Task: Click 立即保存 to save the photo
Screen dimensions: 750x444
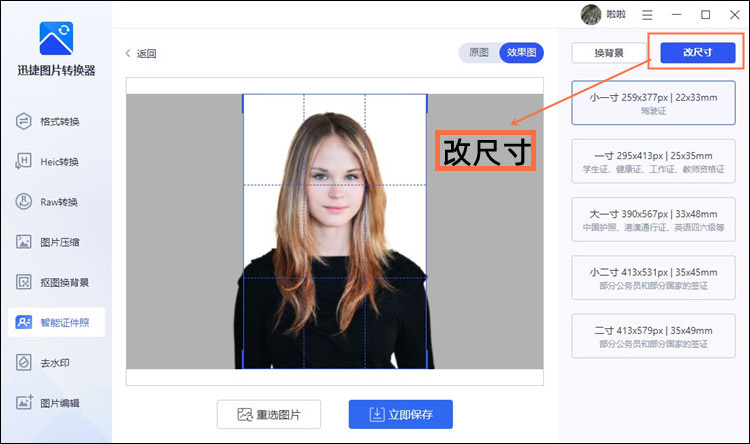Action: [400, 414]
